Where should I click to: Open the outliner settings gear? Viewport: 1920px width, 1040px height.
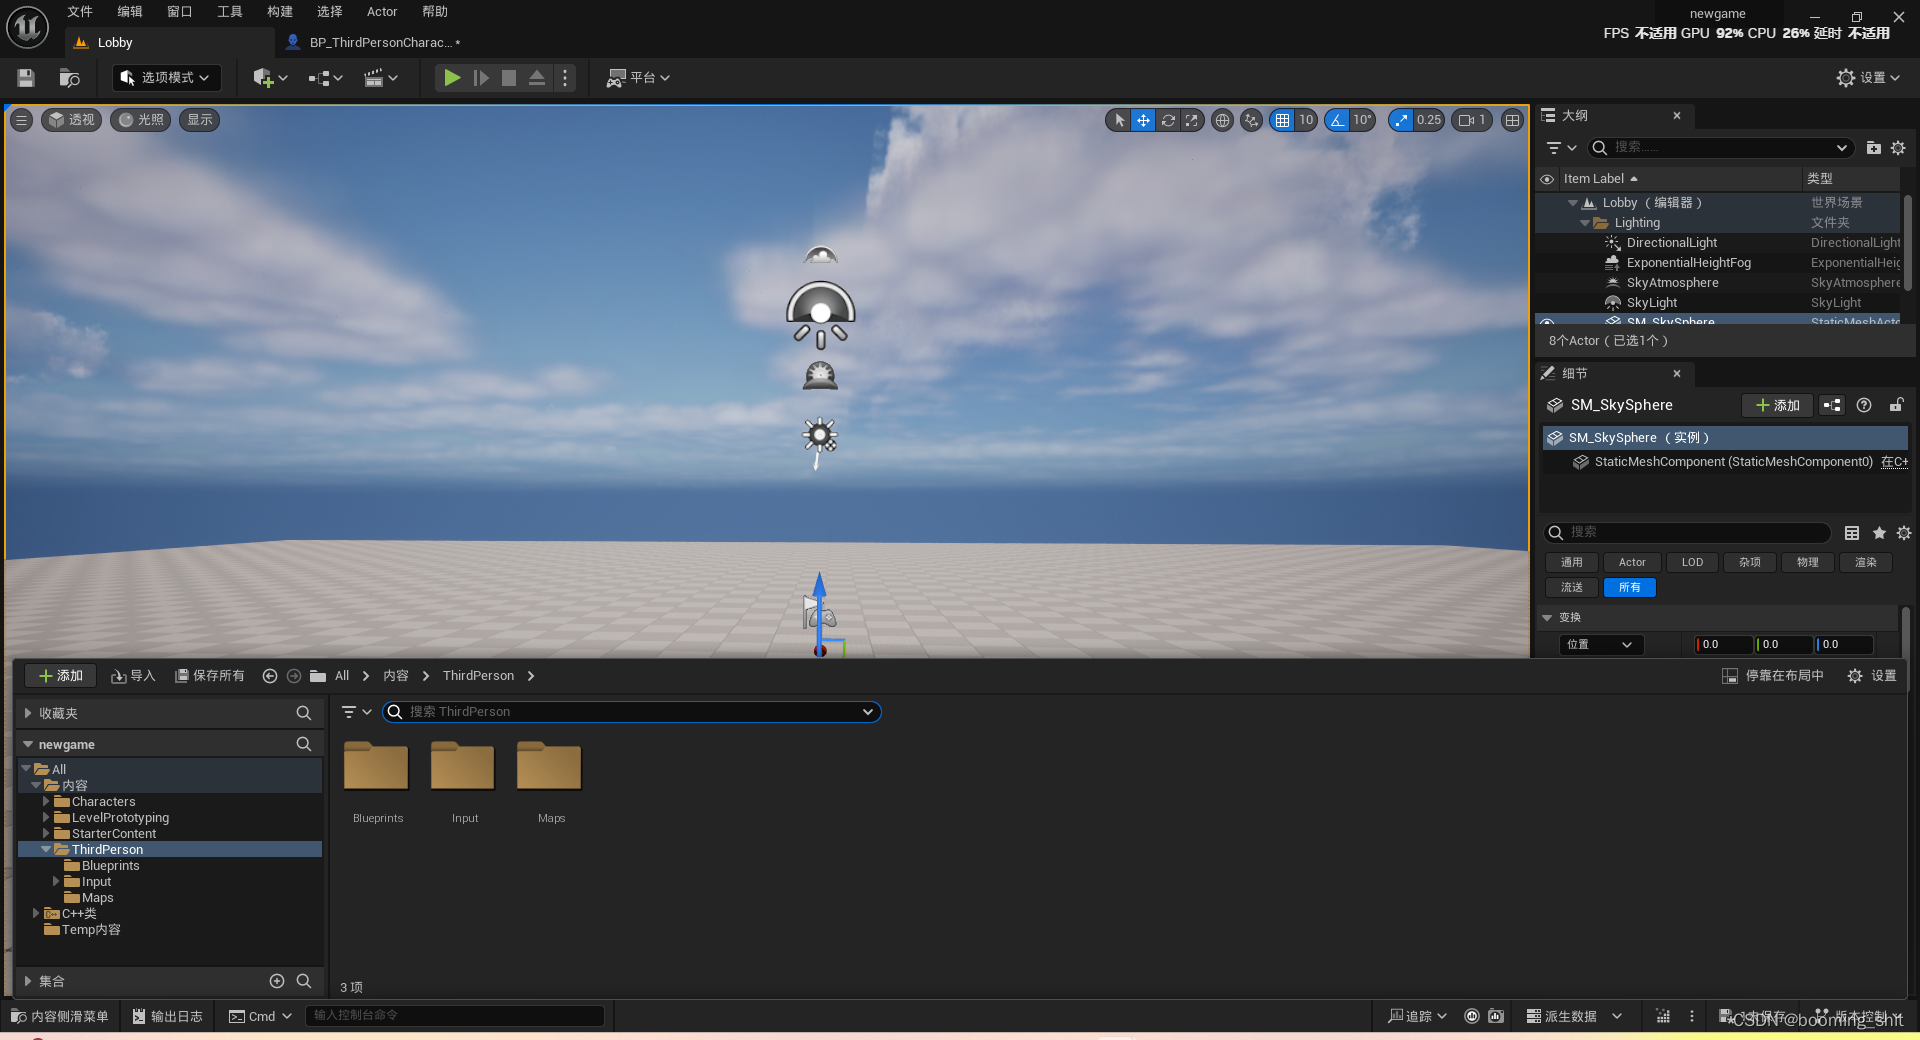tap(1898, 148)
